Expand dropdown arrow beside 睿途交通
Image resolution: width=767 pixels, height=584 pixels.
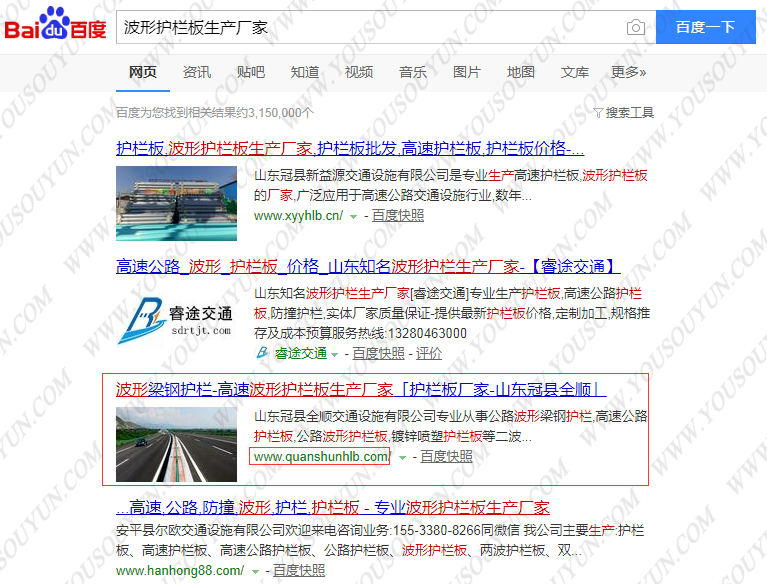point(335,354)
